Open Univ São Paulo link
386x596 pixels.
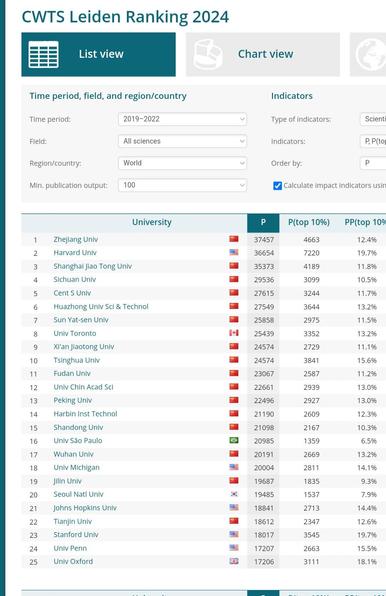coord(78,441)
